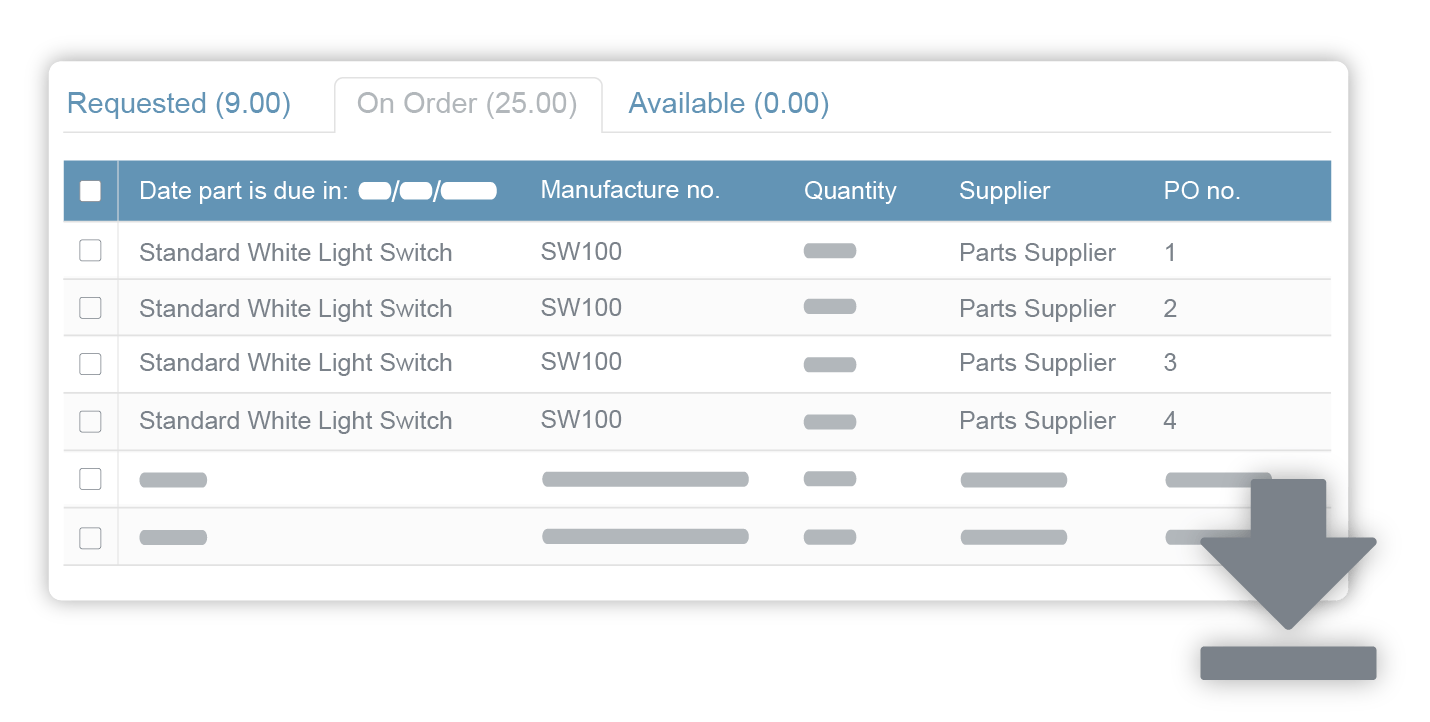
Task: Click Parts Supplier in the PO 2 row
Action: (x=1037, y=309)
